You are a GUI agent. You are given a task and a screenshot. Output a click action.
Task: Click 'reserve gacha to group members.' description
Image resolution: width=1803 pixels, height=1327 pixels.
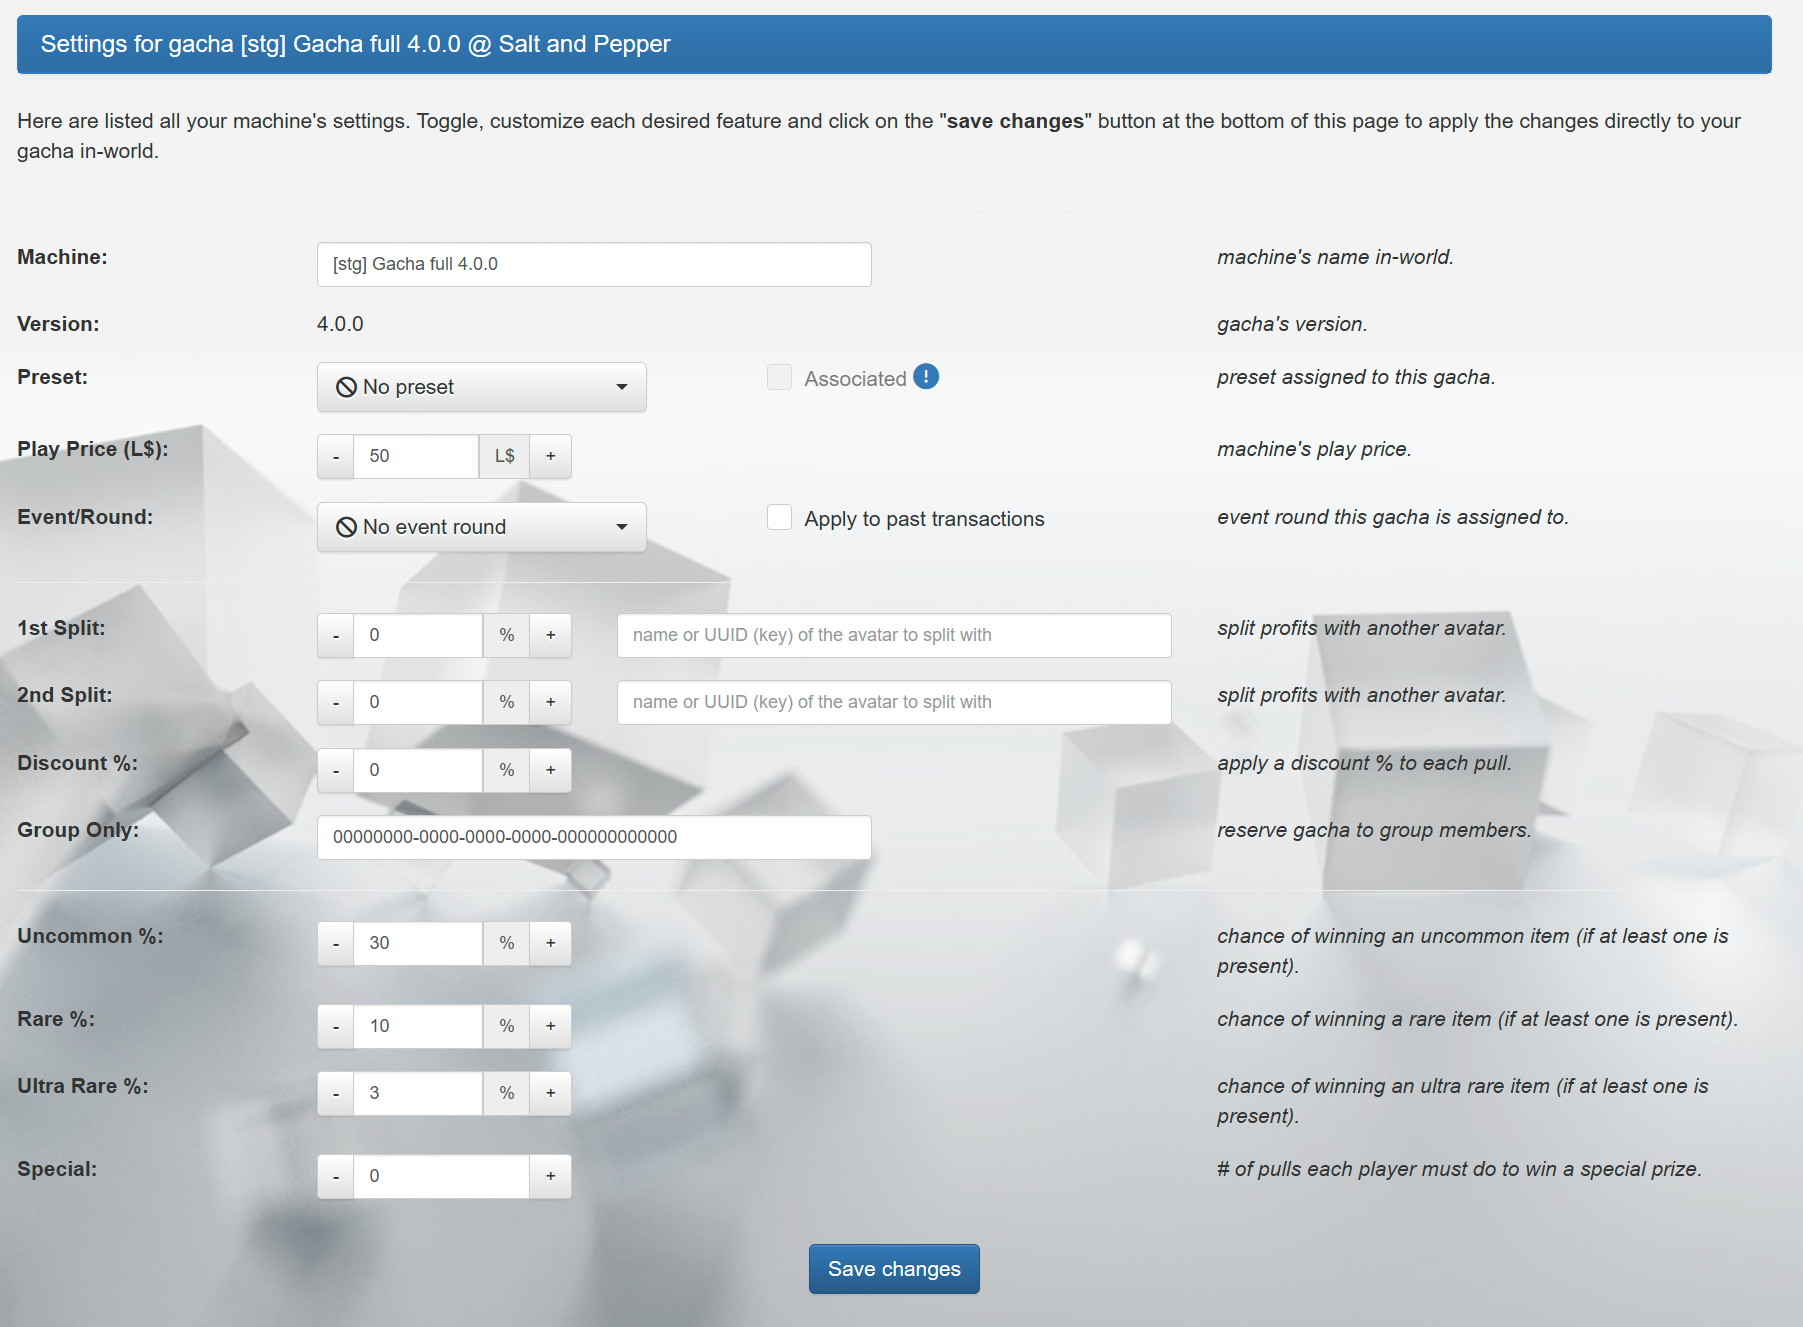coord(1374,830)
